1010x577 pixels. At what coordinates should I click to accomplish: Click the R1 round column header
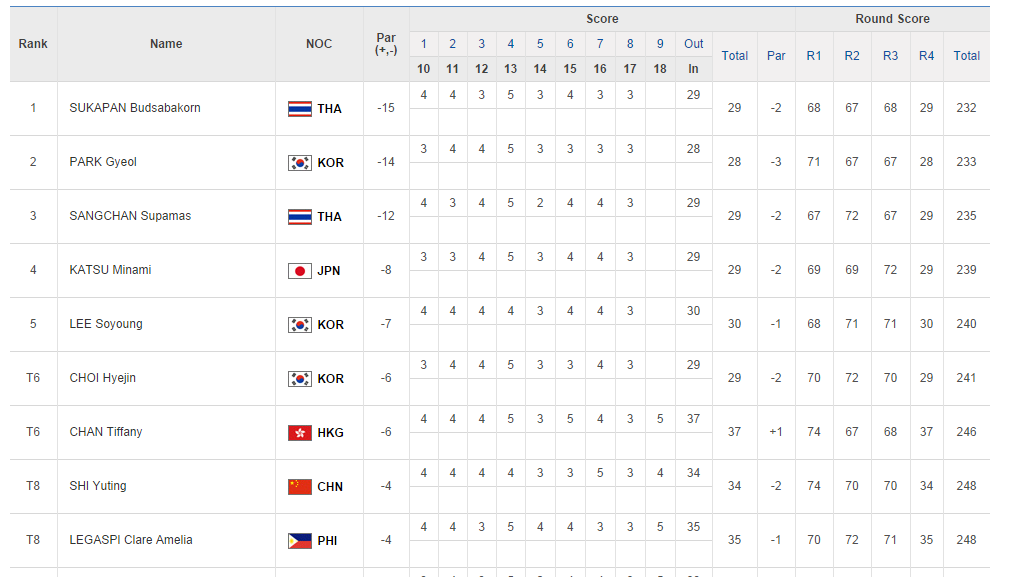pos(814,56)
